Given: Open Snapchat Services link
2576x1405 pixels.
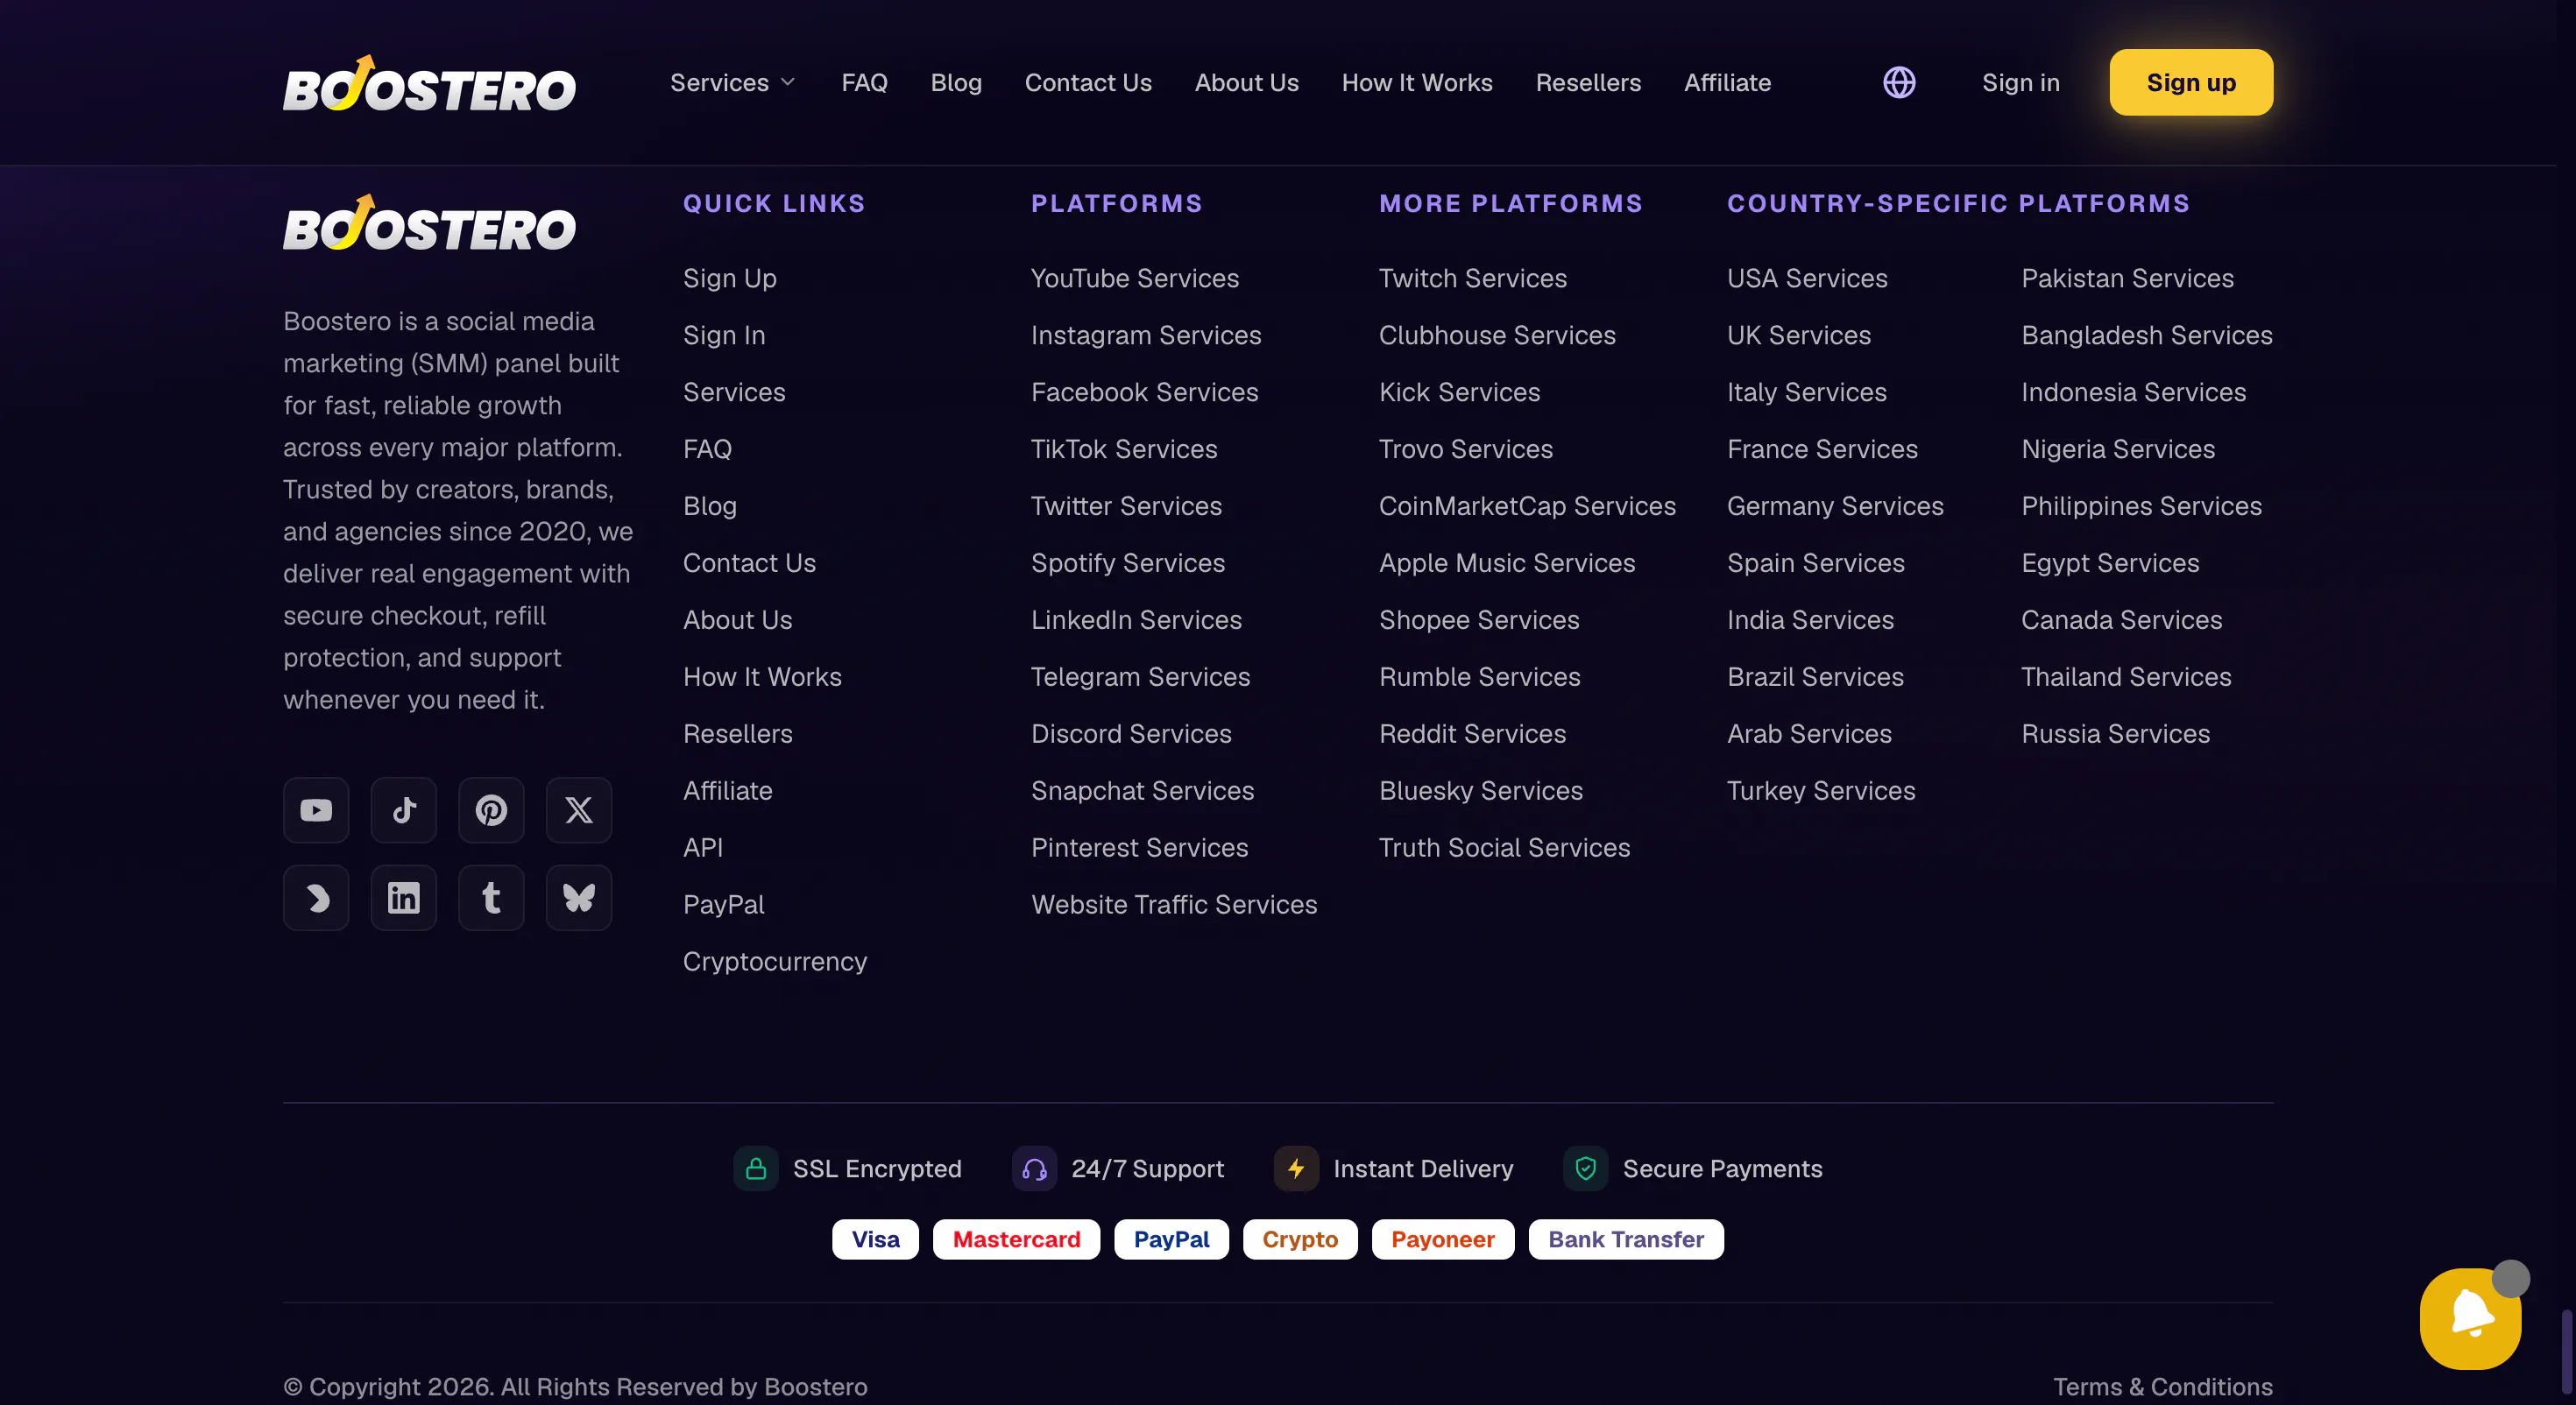Looking at the screenshot, I should [1142, 790].
